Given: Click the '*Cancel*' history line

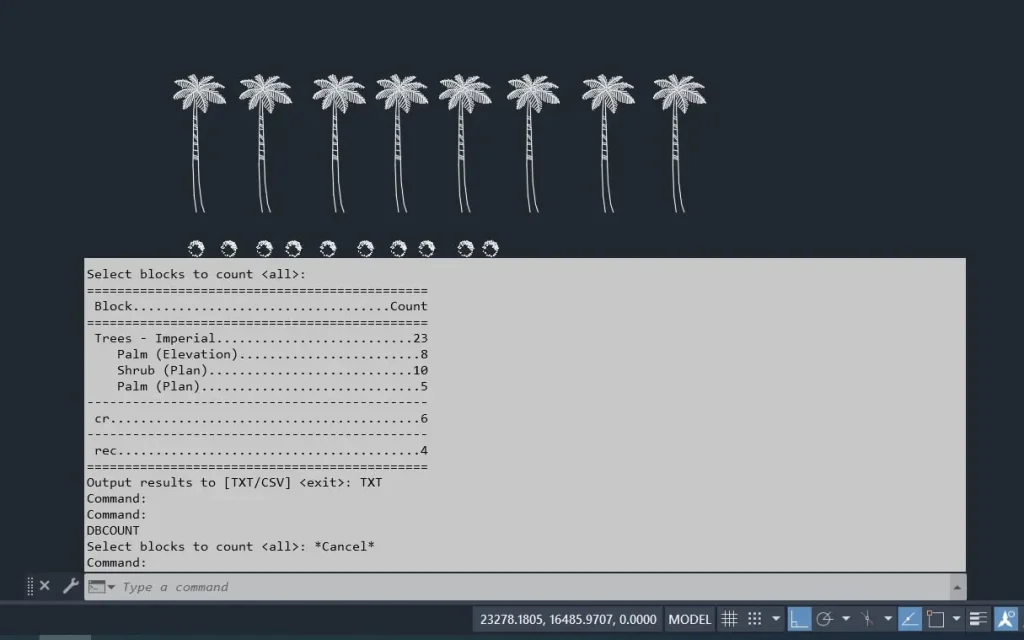Looking at the screenshot, I should [x=231, y=547].
